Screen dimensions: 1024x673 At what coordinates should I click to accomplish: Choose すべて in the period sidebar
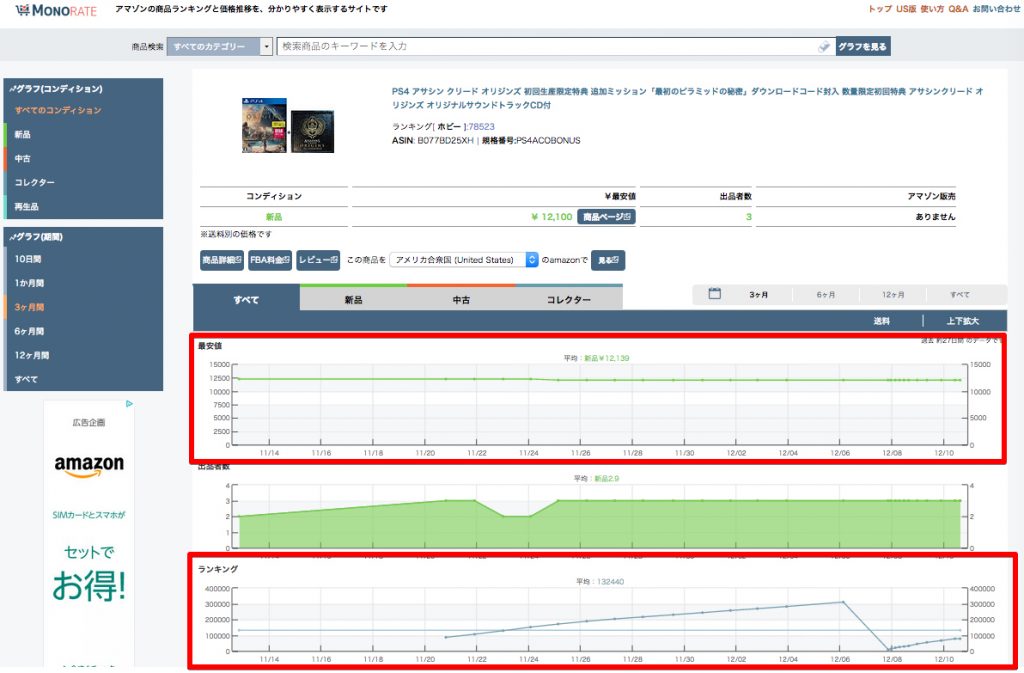tap(26, 379)
